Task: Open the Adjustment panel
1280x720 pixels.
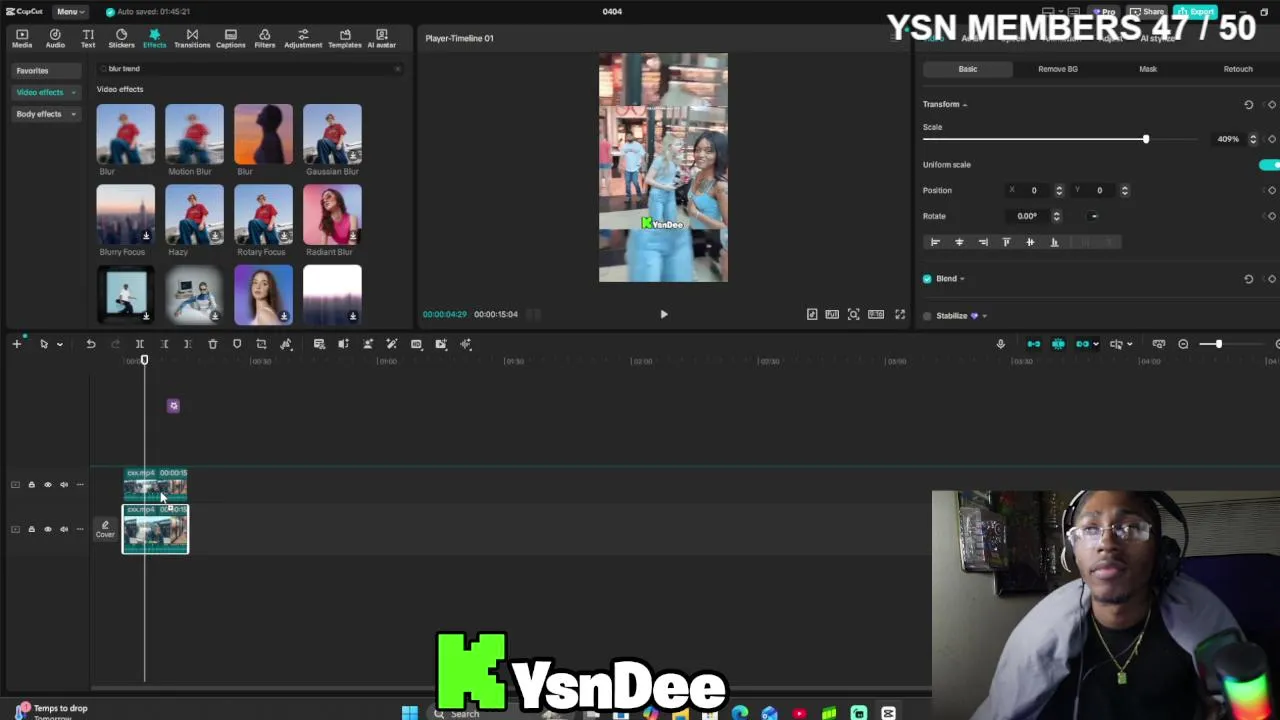Action: pyautogui.click(x=303, y=38)
